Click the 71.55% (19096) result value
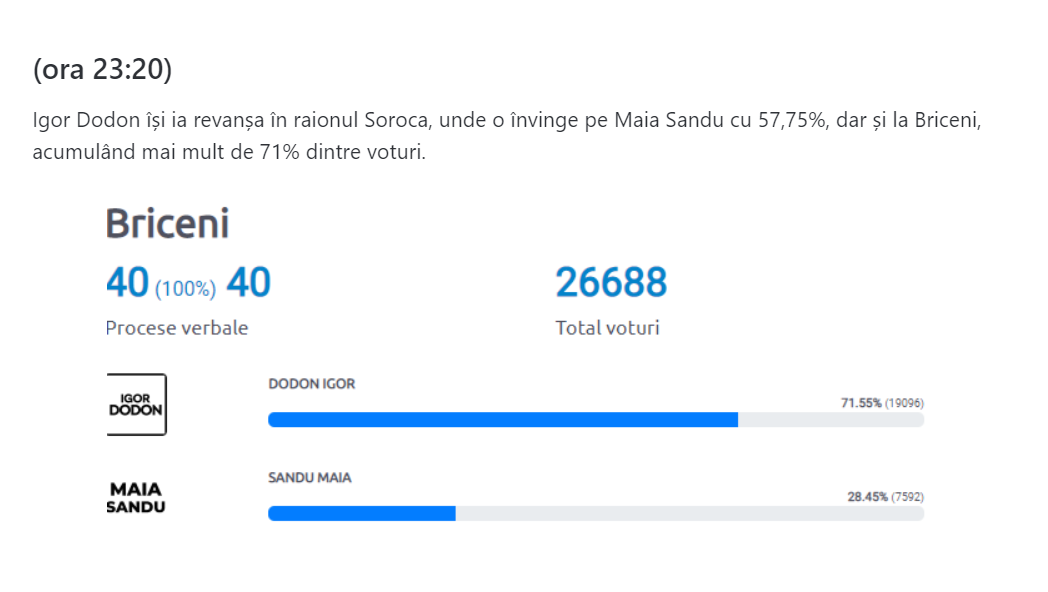 (882, 403)
